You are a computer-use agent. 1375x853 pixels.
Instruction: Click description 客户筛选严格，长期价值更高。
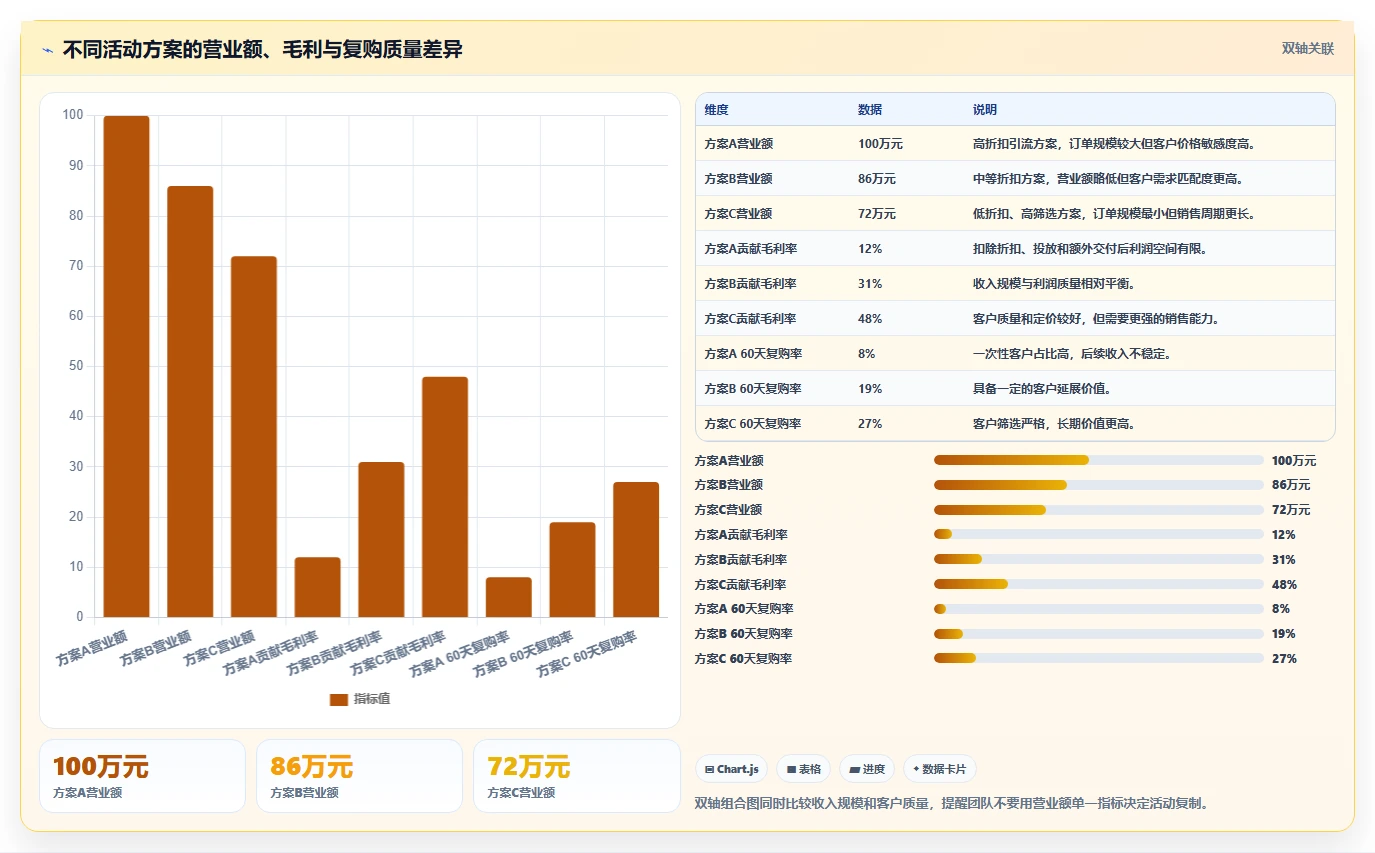point(1054,424)
